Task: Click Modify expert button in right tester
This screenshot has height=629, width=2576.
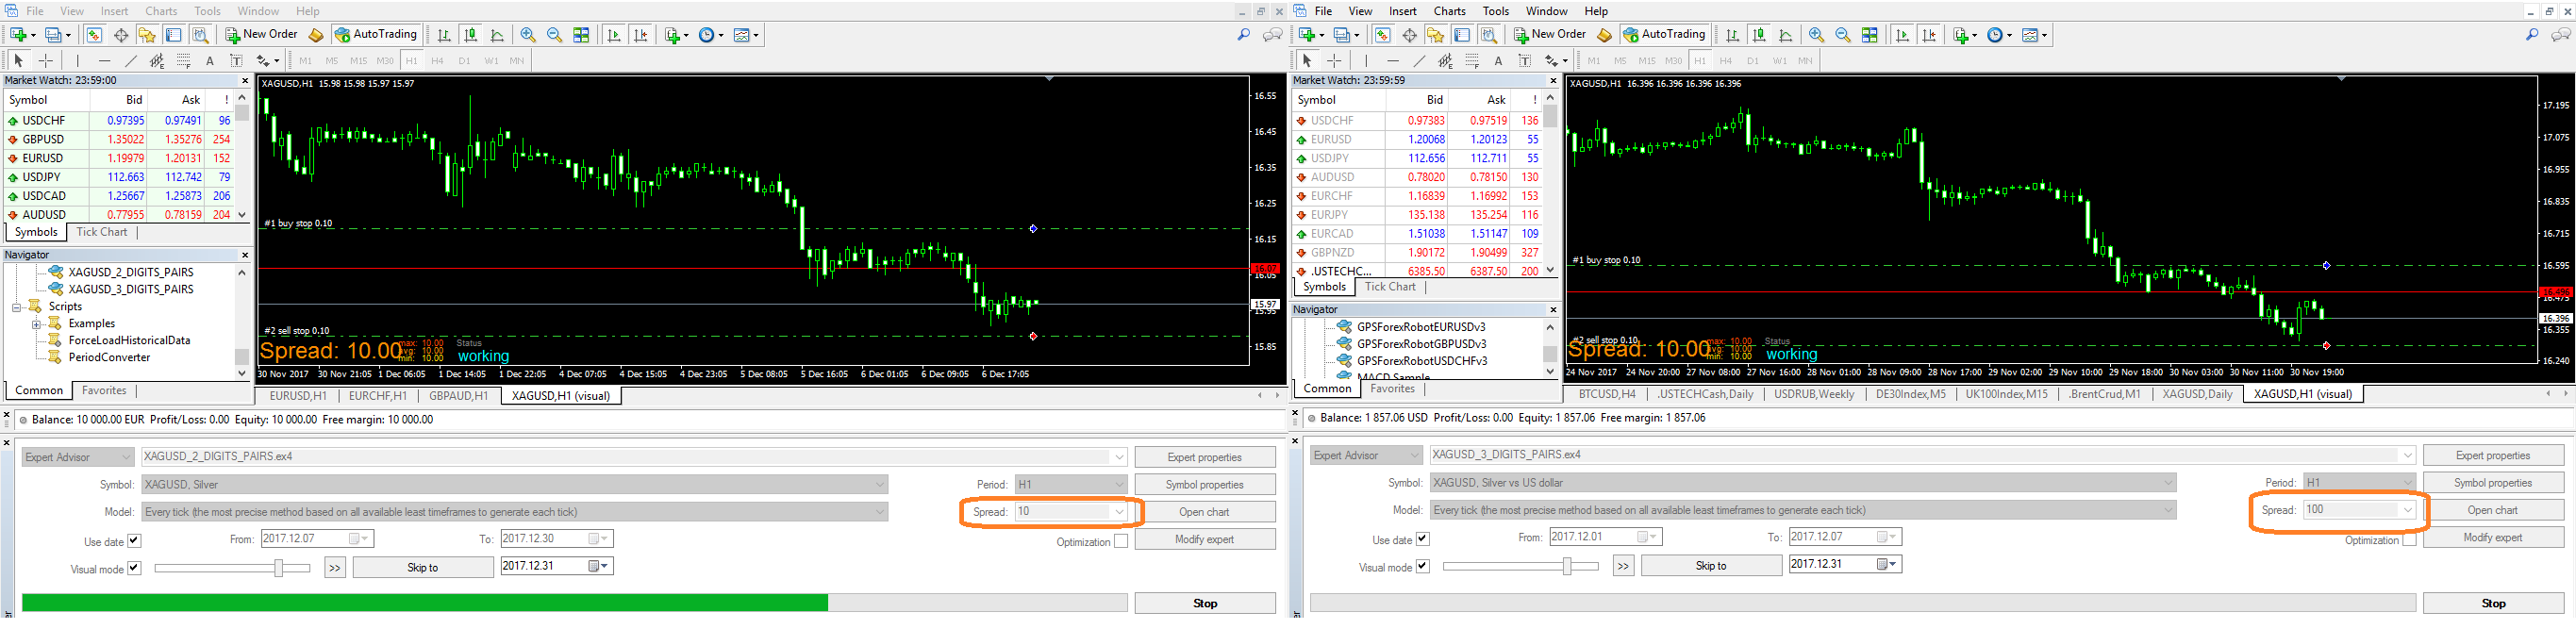Action: (2493, 538)
